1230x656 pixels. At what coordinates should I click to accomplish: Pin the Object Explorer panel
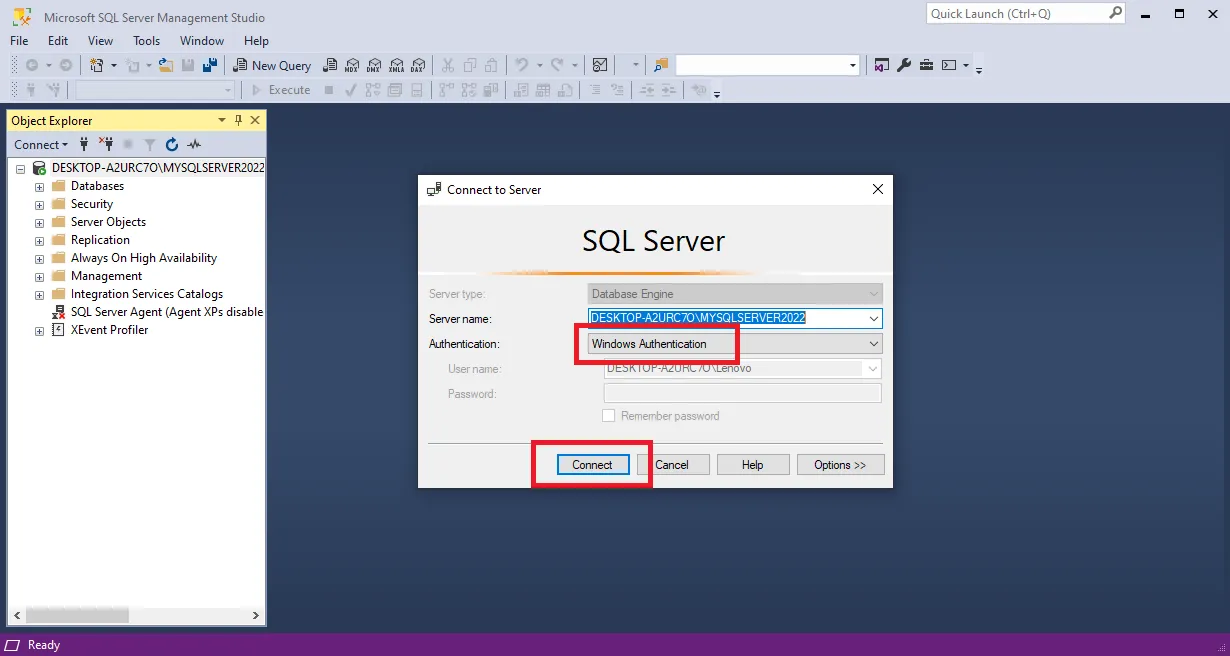[x=238, y=120]
